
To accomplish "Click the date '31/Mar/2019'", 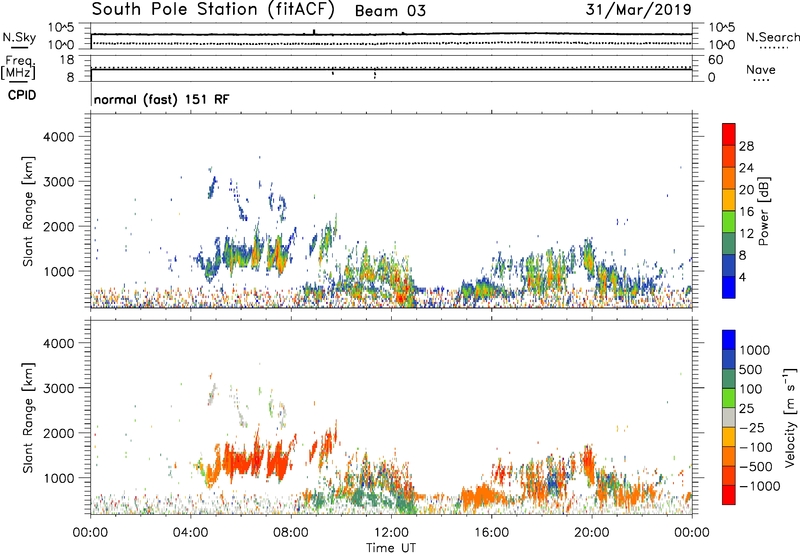I will click(x=638, y=10).
